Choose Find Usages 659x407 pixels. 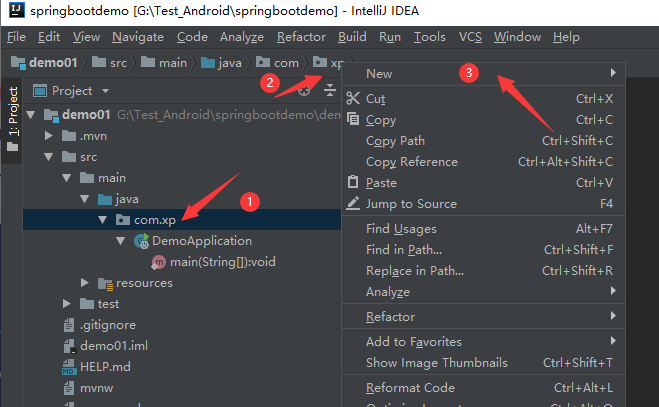click(483, 229)
